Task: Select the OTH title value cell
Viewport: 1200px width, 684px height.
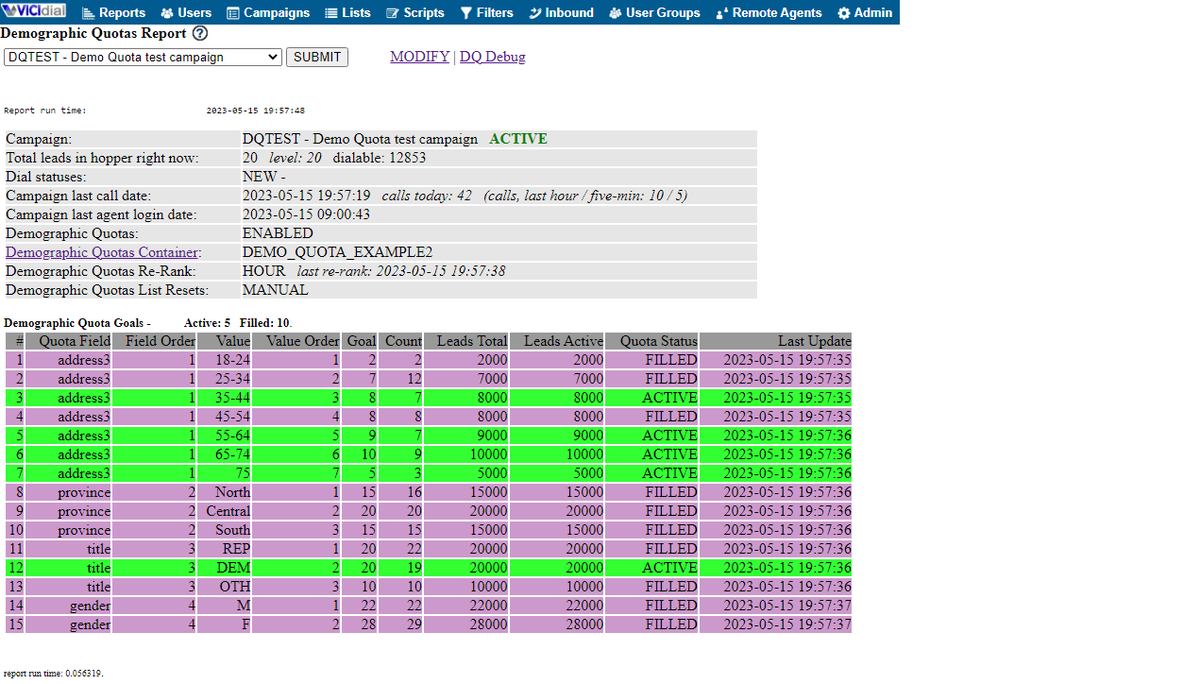Action: point(224,587)
